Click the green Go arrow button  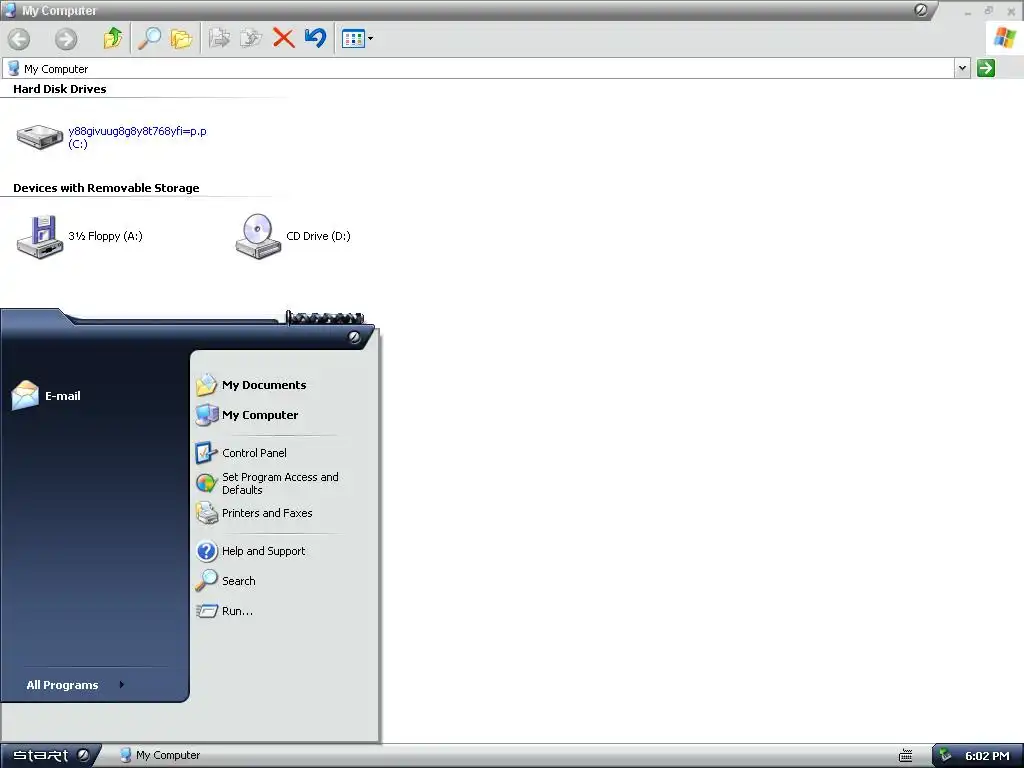985,68
